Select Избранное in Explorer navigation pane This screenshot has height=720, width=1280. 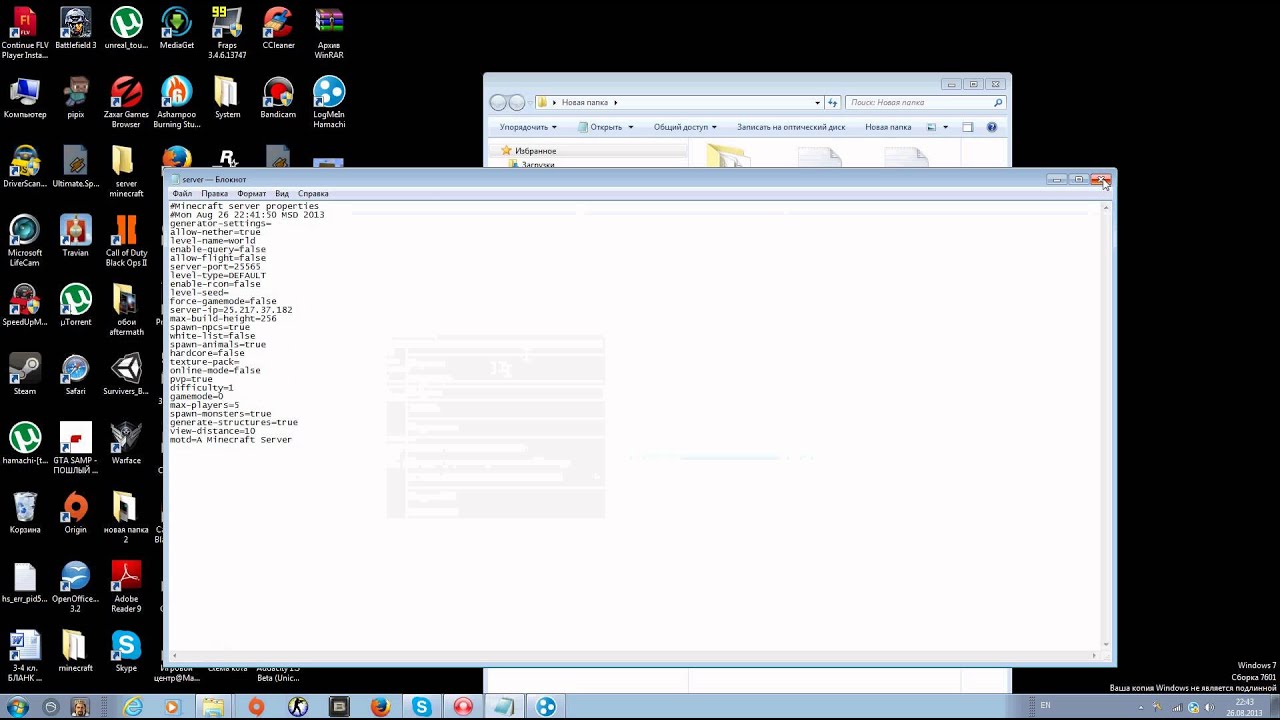click(x=535, y=151)
